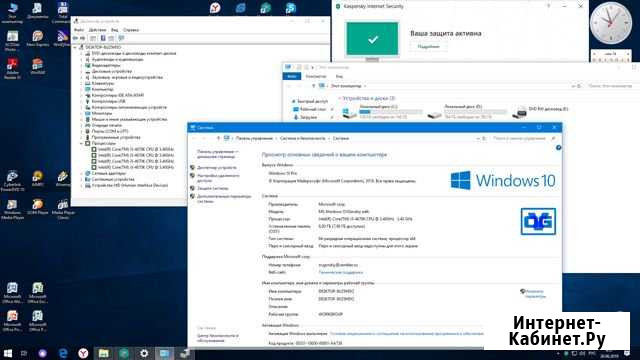Select the Порты (COM и LPT) category
The width and height of the screenshot is (640, 360).
[109, 131]
